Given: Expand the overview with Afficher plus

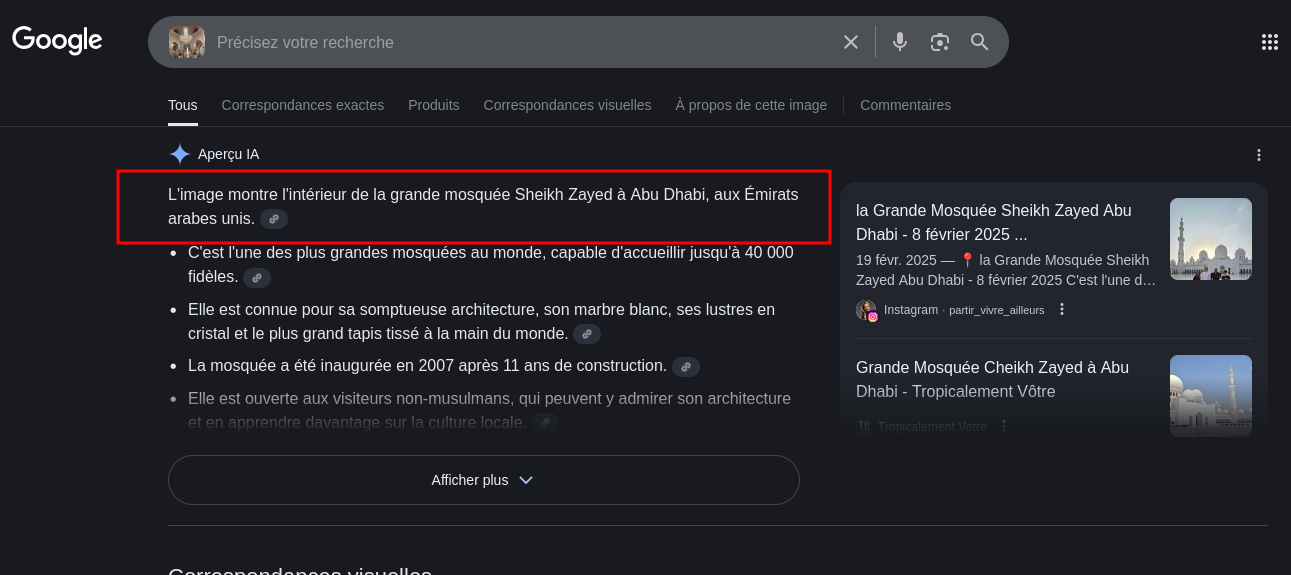Looking at the screenshot, I should click(483, 480).
